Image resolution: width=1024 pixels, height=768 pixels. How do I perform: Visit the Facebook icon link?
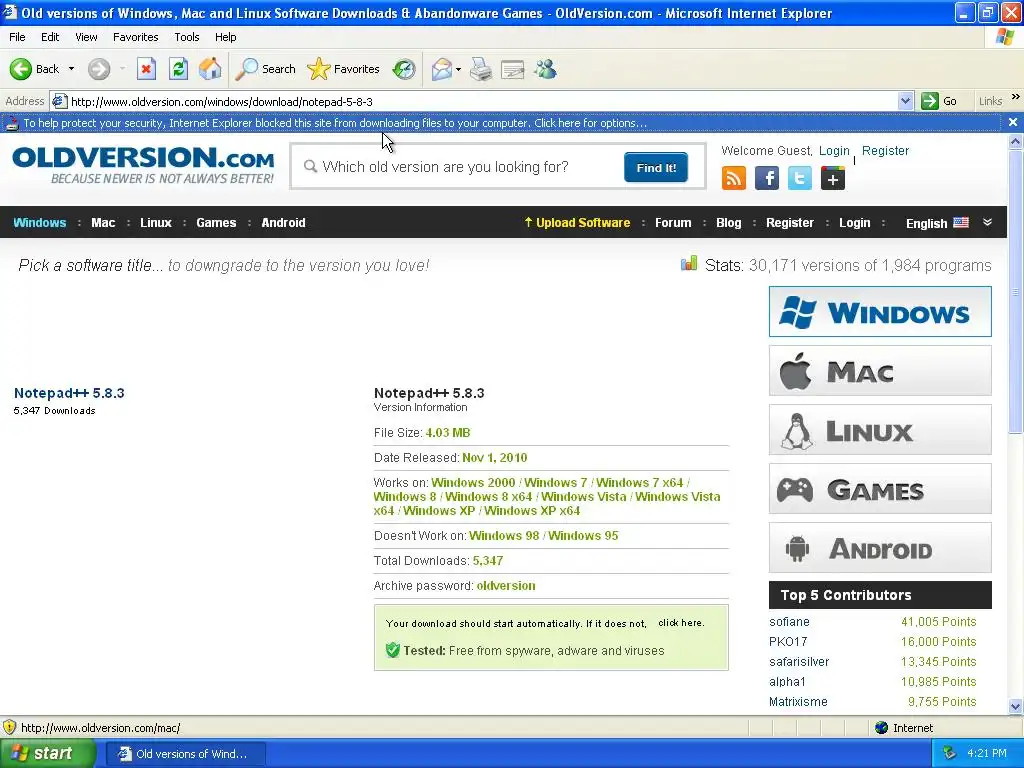pos(767,178)
